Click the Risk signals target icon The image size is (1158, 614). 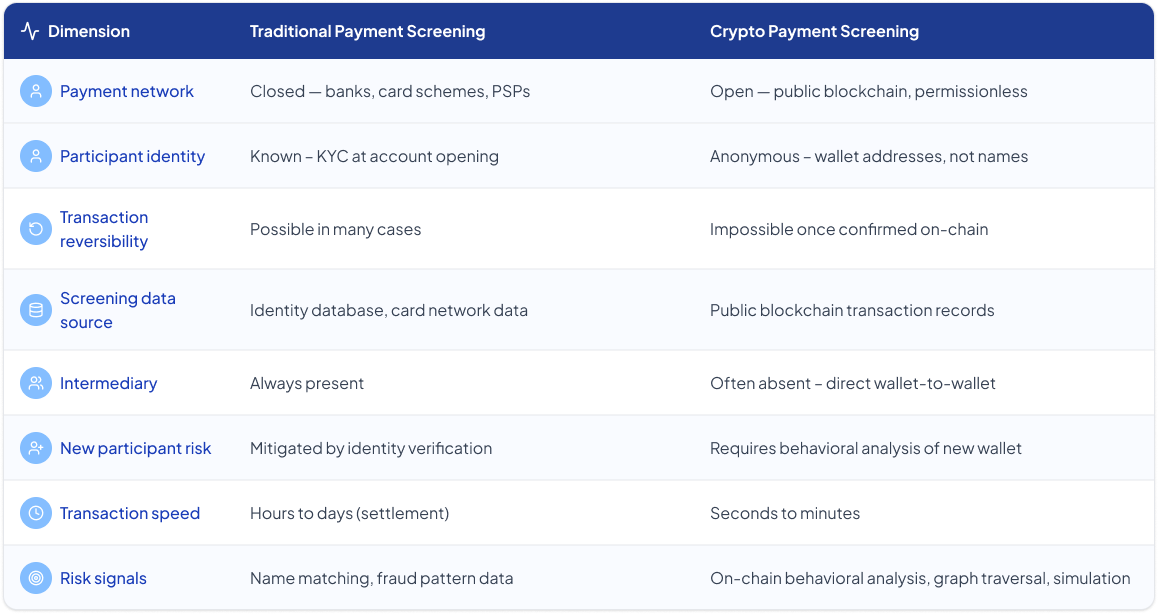pyautogui.click(x=35, y=578)
